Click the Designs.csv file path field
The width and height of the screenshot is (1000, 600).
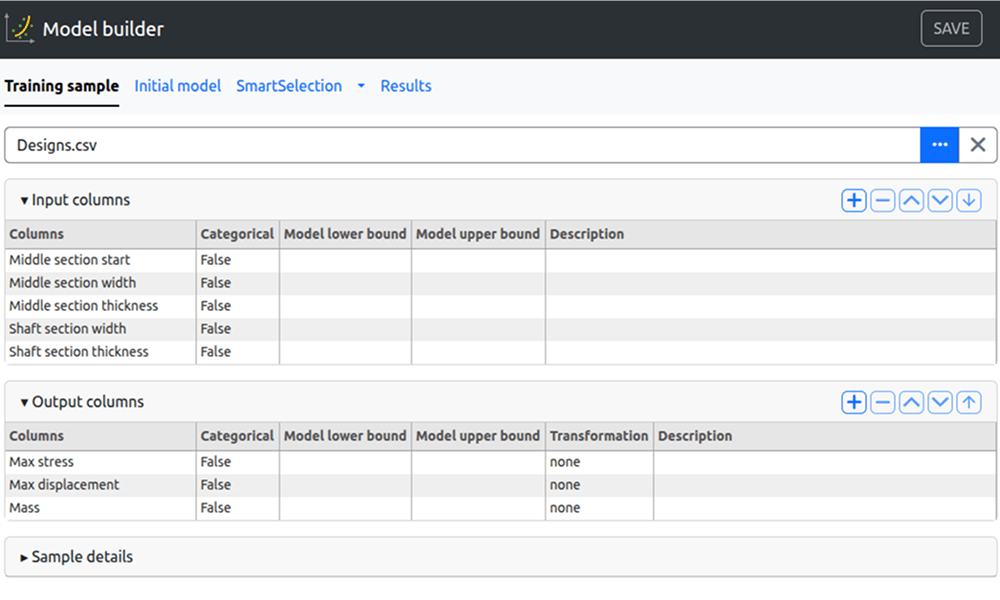(x=460, y=145)
